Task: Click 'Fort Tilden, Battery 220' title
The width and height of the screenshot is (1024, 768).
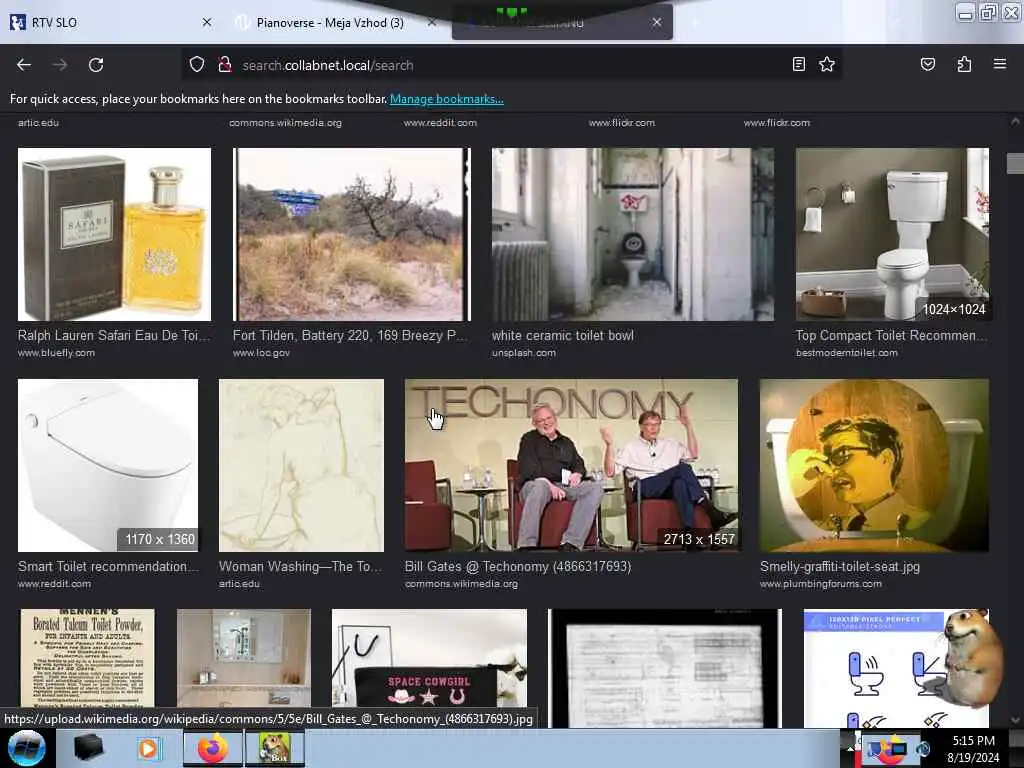Action: pos(349,336)
